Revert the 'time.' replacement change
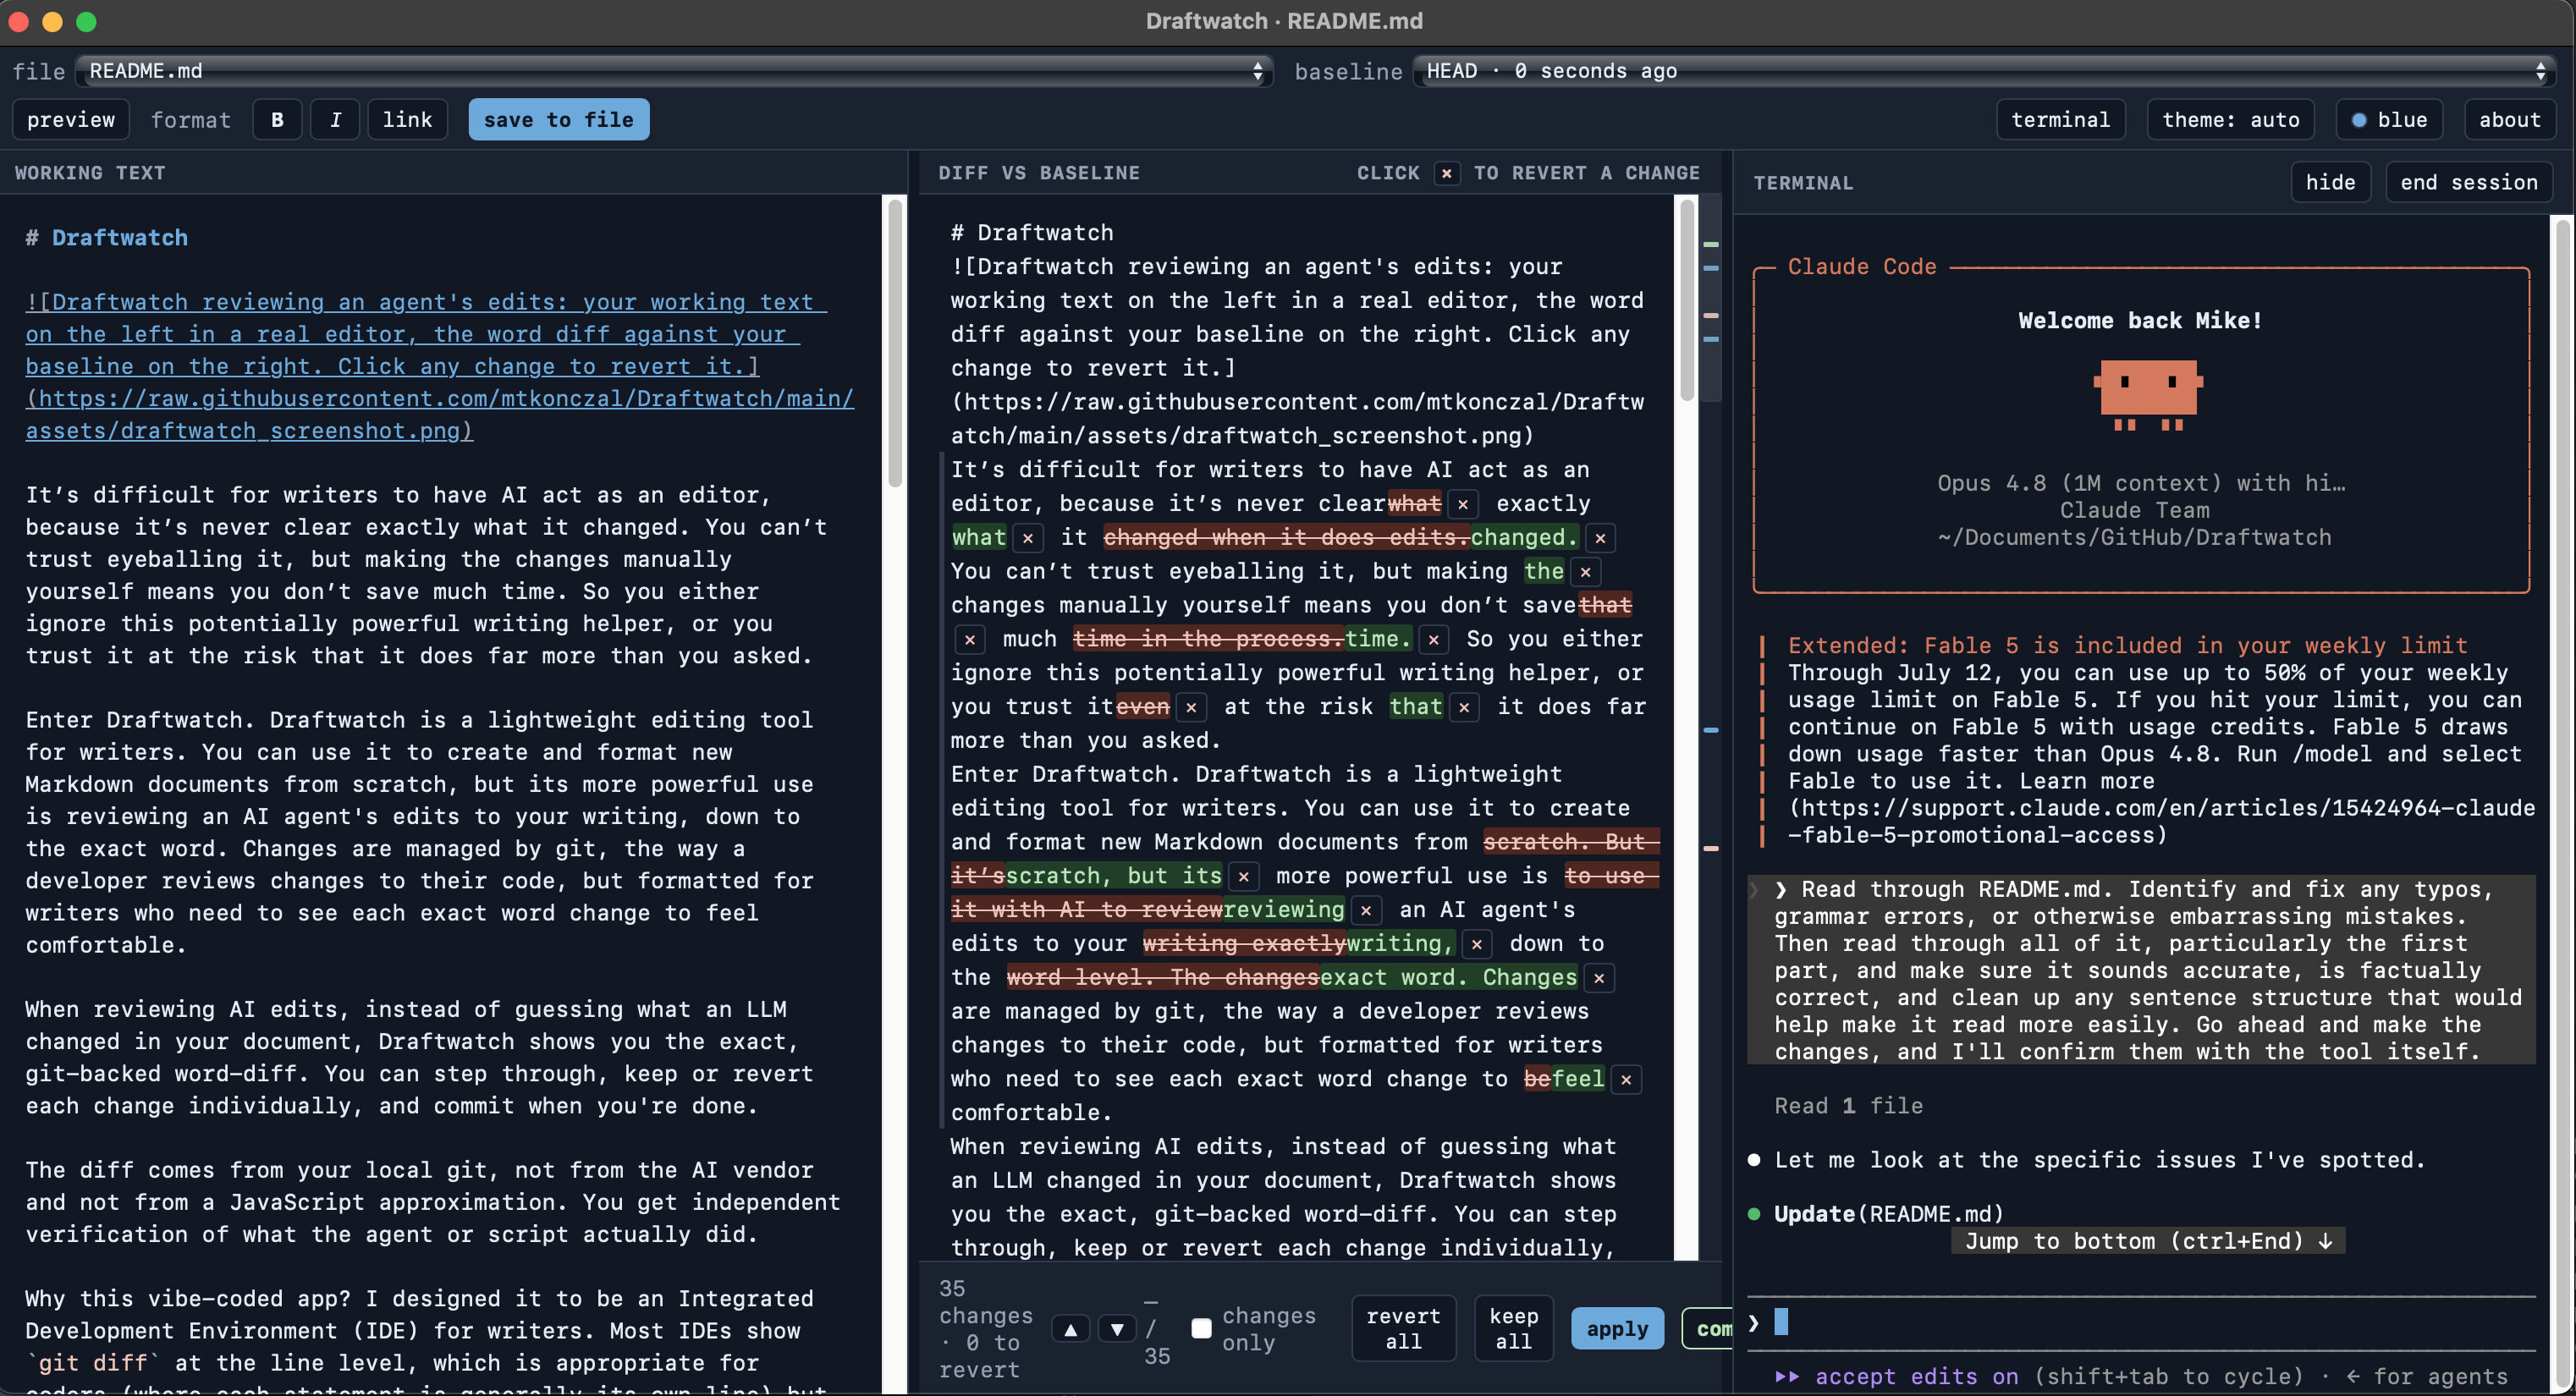The width and height of the screenshot is (2576, 1396). [1433, 639]
